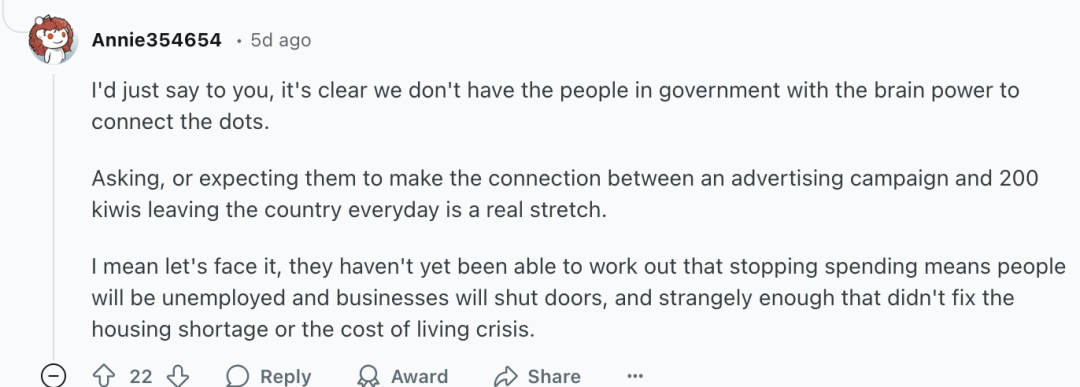Click the "5d ago" timestamp
Viewport: 1080px width, 387px height.
280,40
